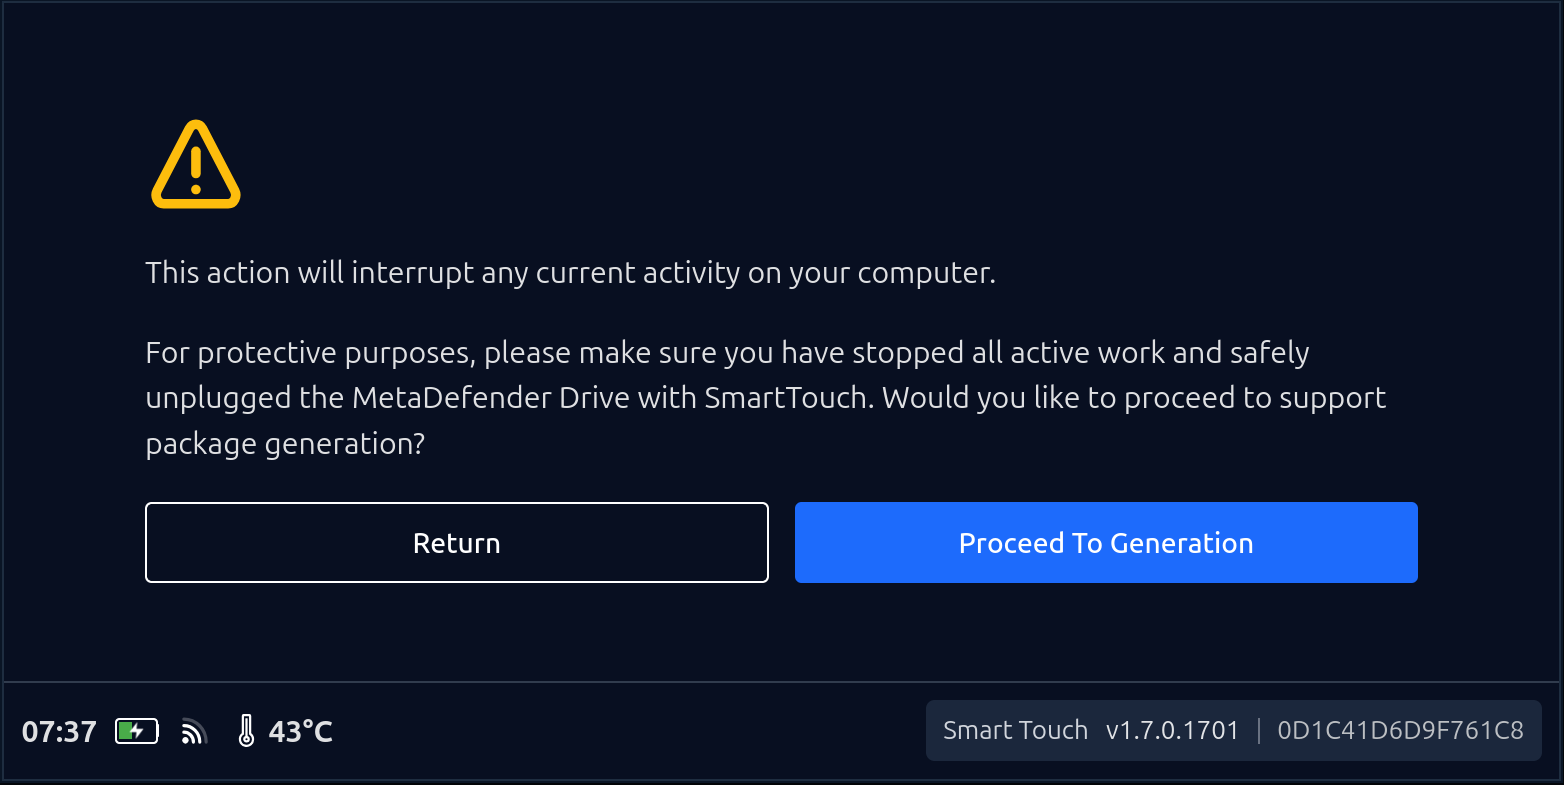This screenshot has height=785, width=1564.
Task: Click the word "SmartTouch" in the message
Action: click(x=785, y=398)
